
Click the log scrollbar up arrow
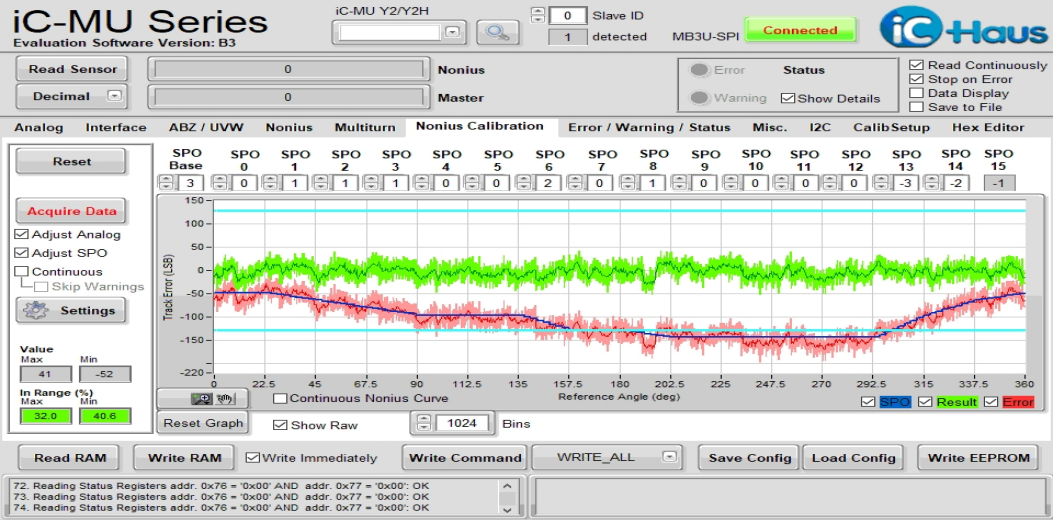pos(507,485)
